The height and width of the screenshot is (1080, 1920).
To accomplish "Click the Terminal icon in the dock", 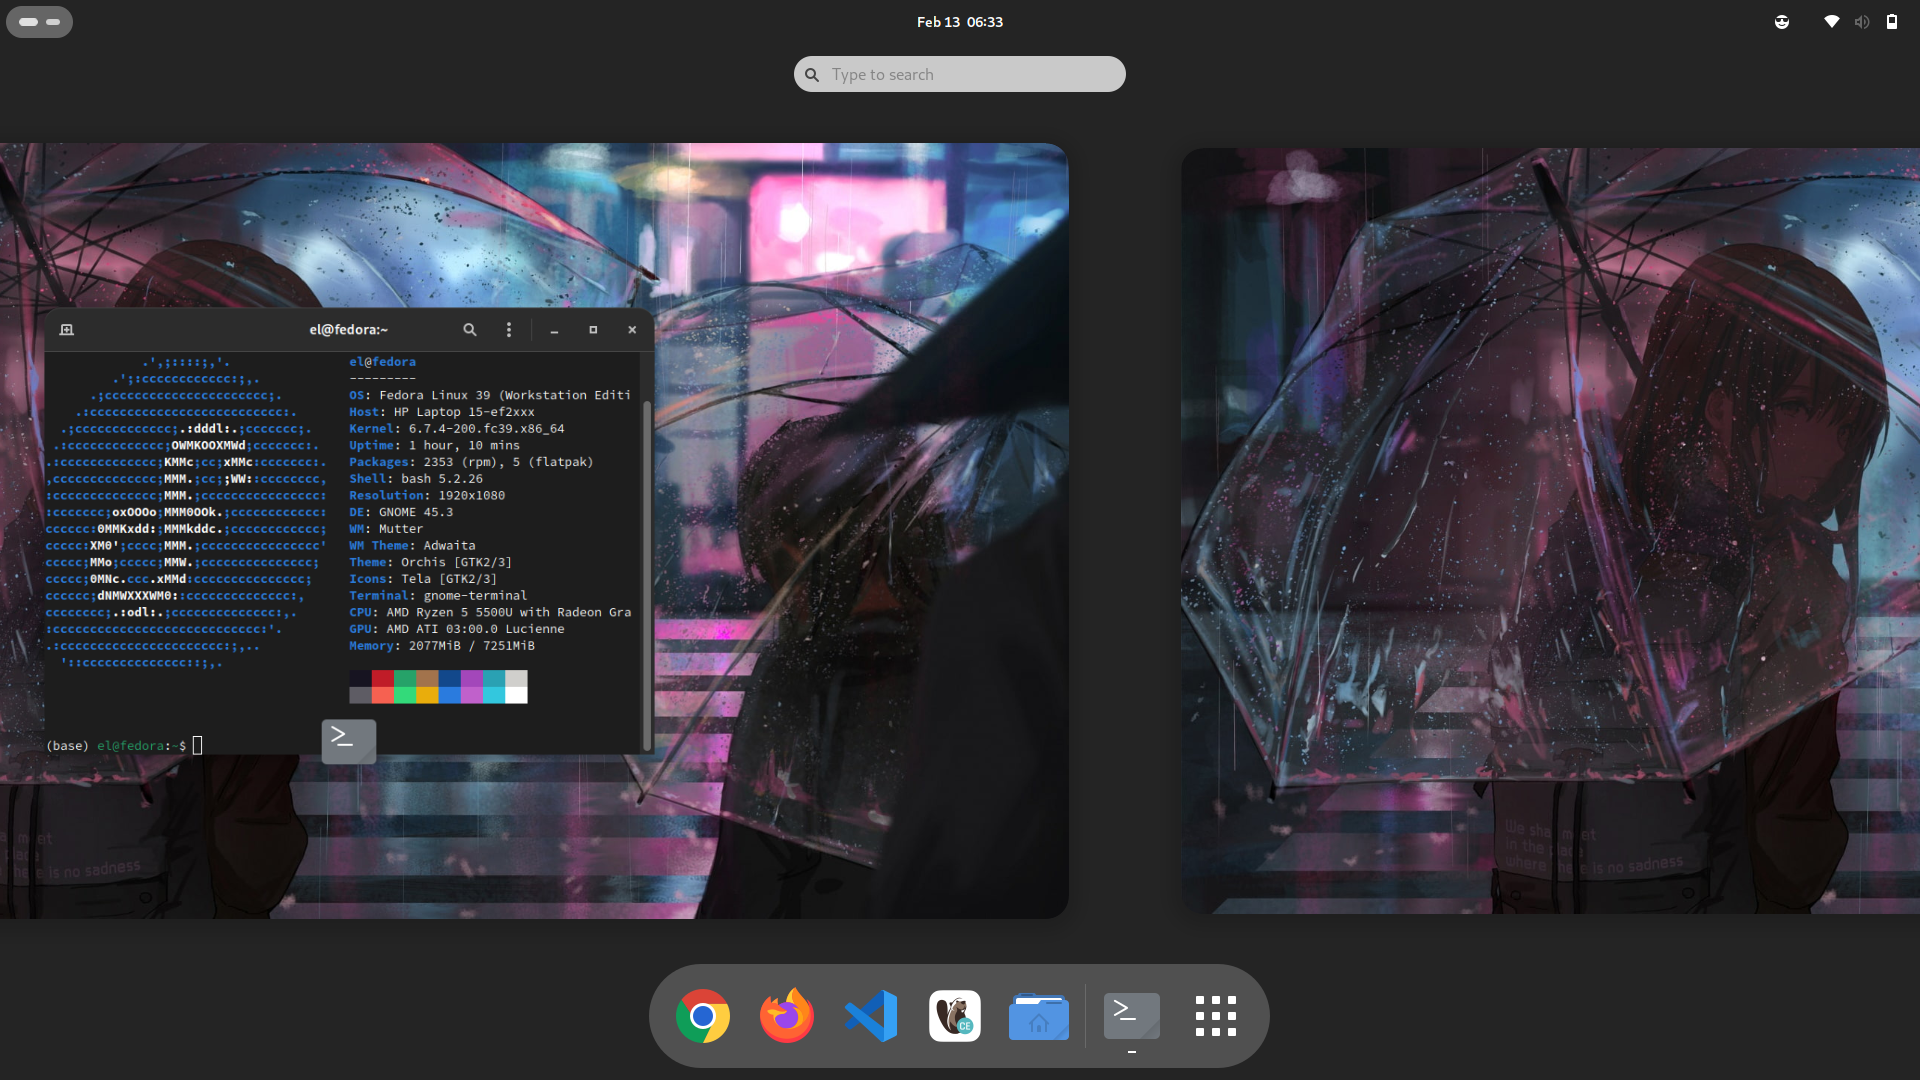I will coord(1131,1016).
